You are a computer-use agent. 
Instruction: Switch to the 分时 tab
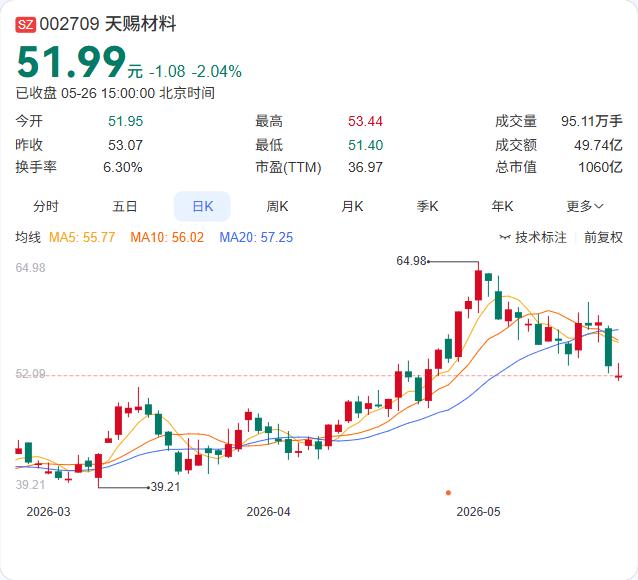click(46, 206)
